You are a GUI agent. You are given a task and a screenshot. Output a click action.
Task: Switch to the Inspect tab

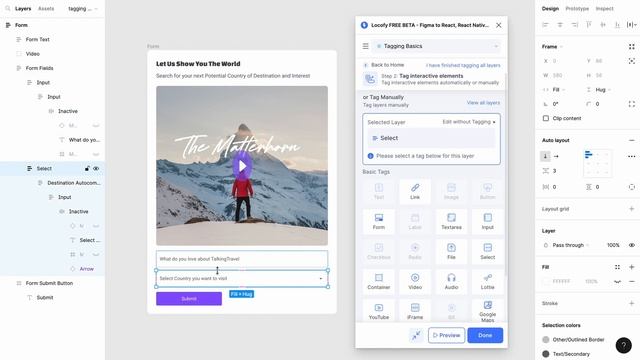click(x=604, y=9)
